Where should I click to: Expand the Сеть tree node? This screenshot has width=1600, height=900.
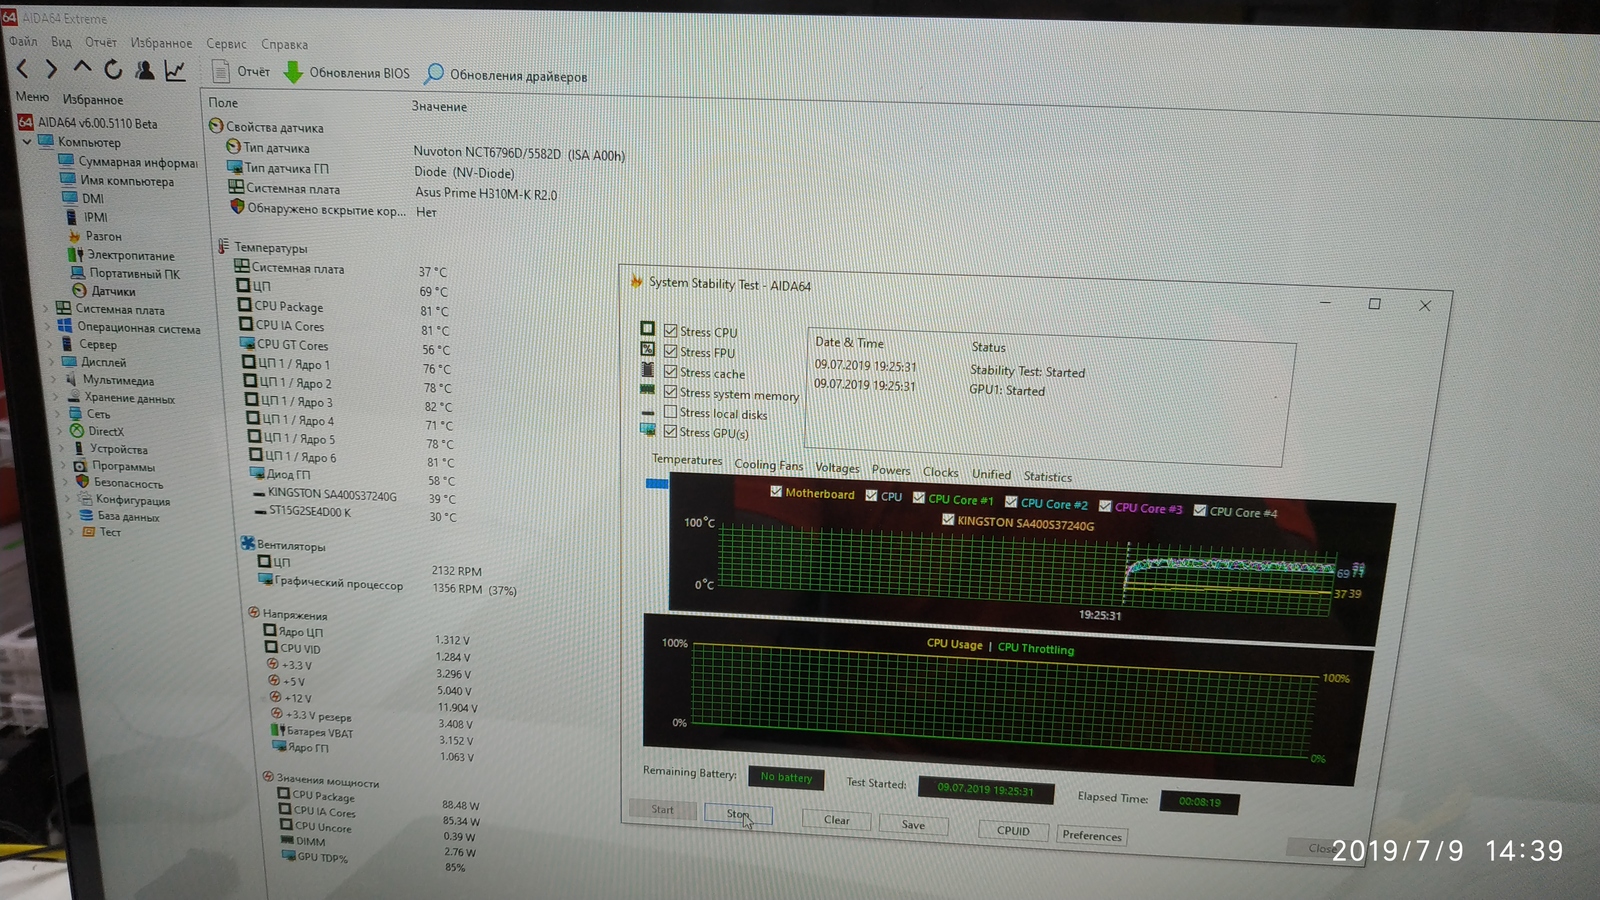pyautogui.click(x=58, y=414)
